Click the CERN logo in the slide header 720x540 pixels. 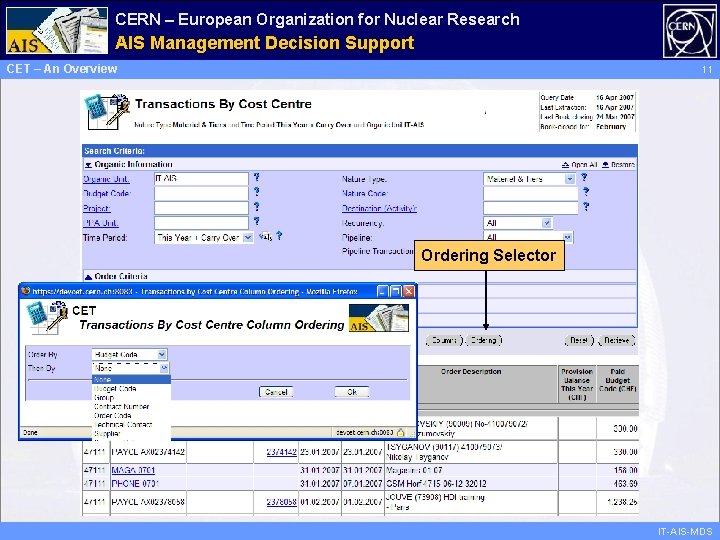click(689, 31)
